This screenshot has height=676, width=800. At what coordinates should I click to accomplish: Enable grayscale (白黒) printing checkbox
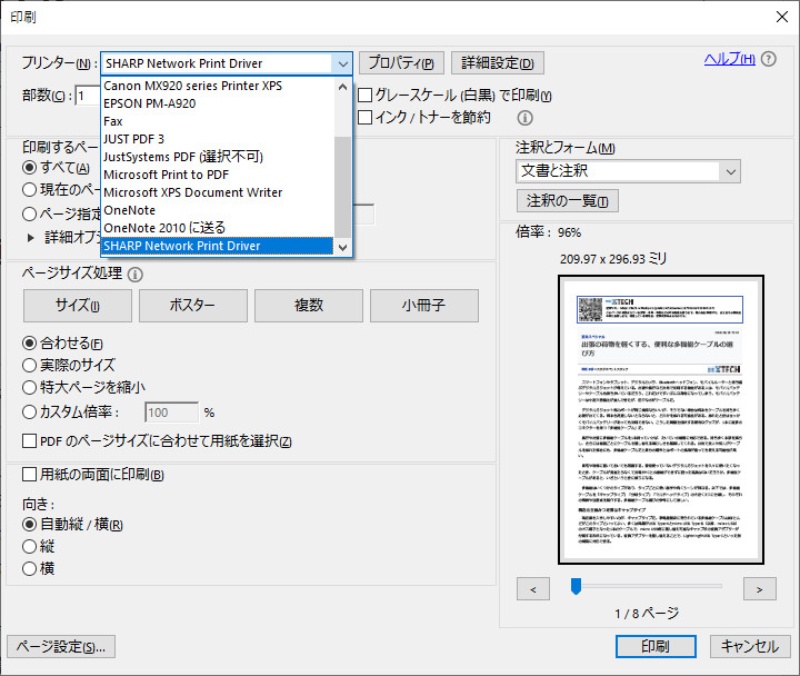coord(366,96)
